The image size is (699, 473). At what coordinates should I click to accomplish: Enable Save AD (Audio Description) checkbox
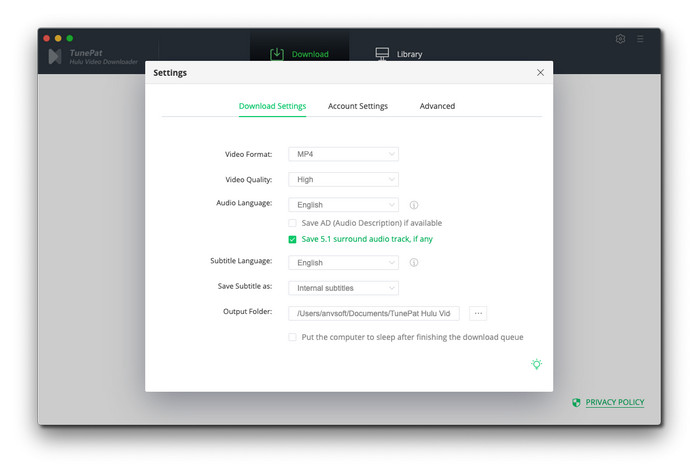tap(292, 223)
